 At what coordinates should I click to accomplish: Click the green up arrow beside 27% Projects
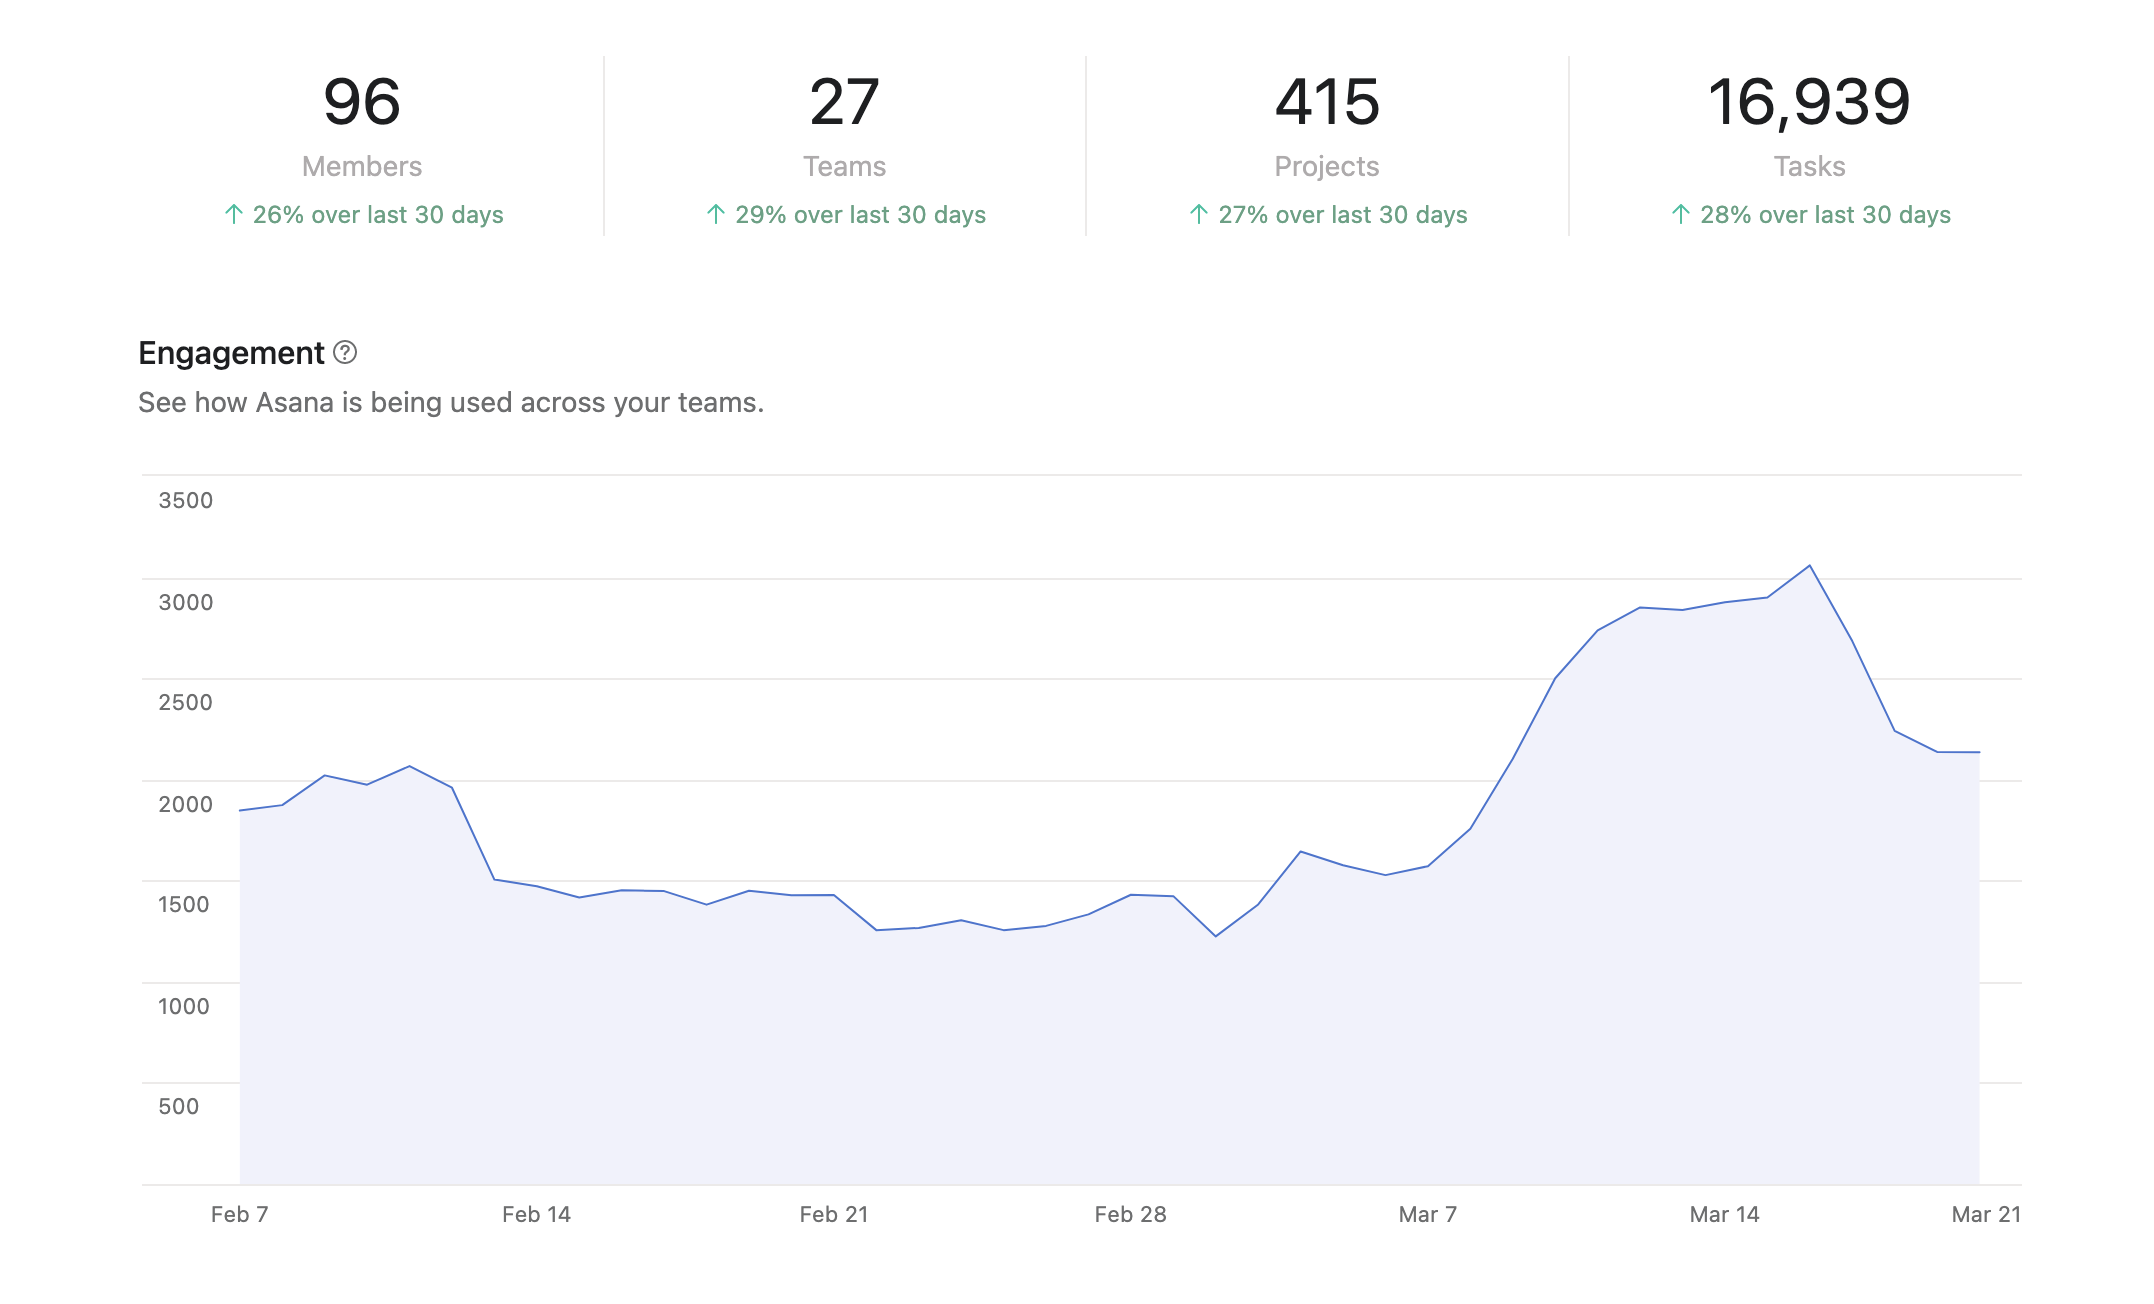1199,215
